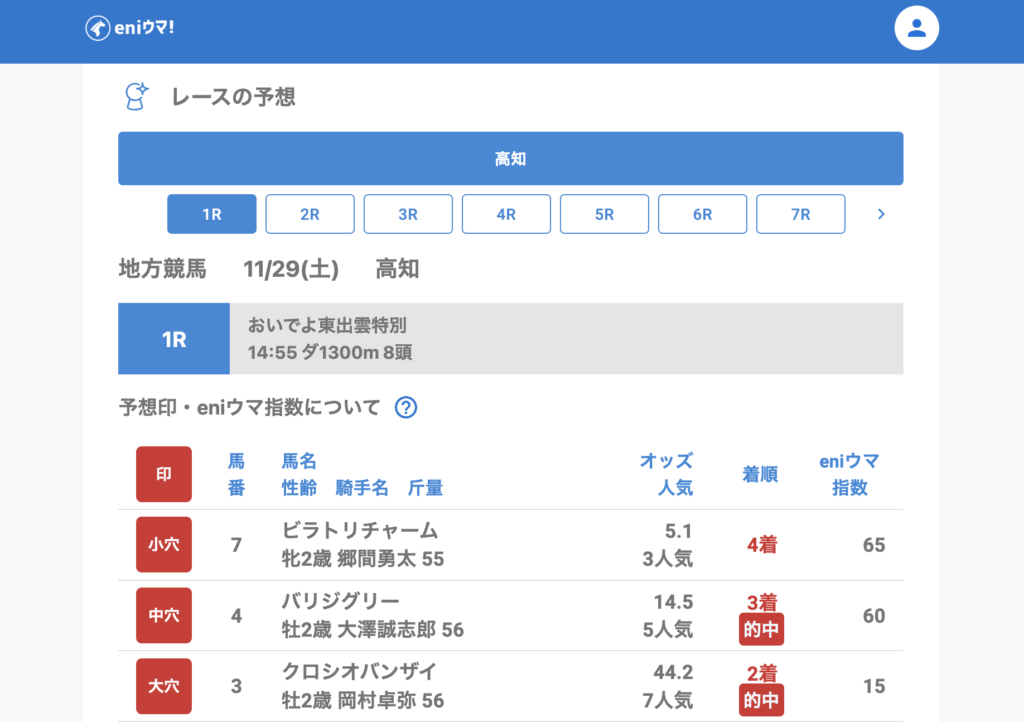Go to the 4R race tab
The height and width of the screenshot is (722, 1024).
tap(506, 214)
